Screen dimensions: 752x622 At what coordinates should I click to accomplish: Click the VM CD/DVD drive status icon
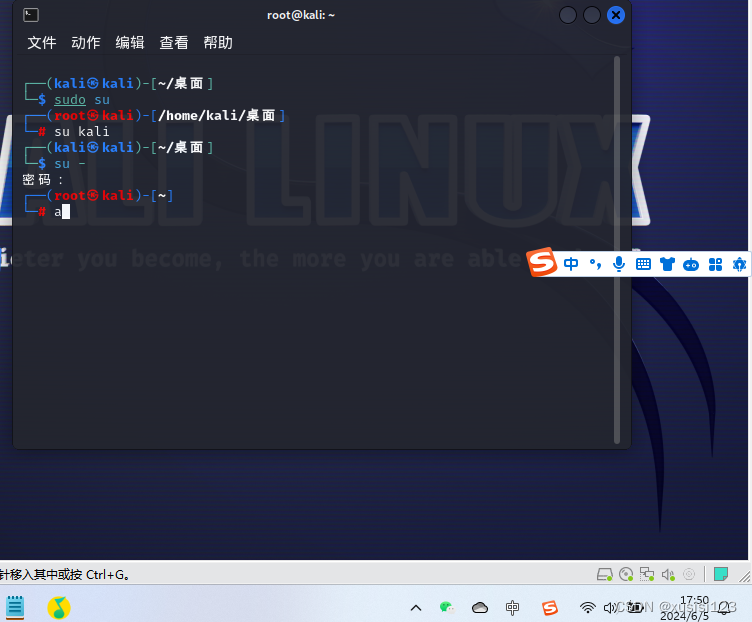[626, 574]
